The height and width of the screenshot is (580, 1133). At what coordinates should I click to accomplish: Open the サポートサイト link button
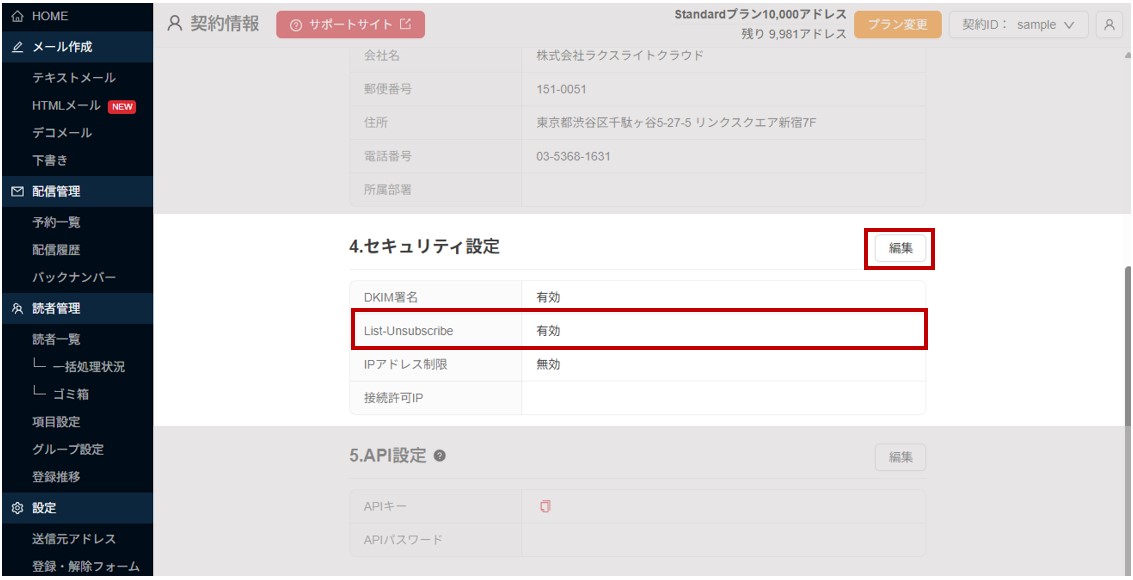[x=350, y=25]
